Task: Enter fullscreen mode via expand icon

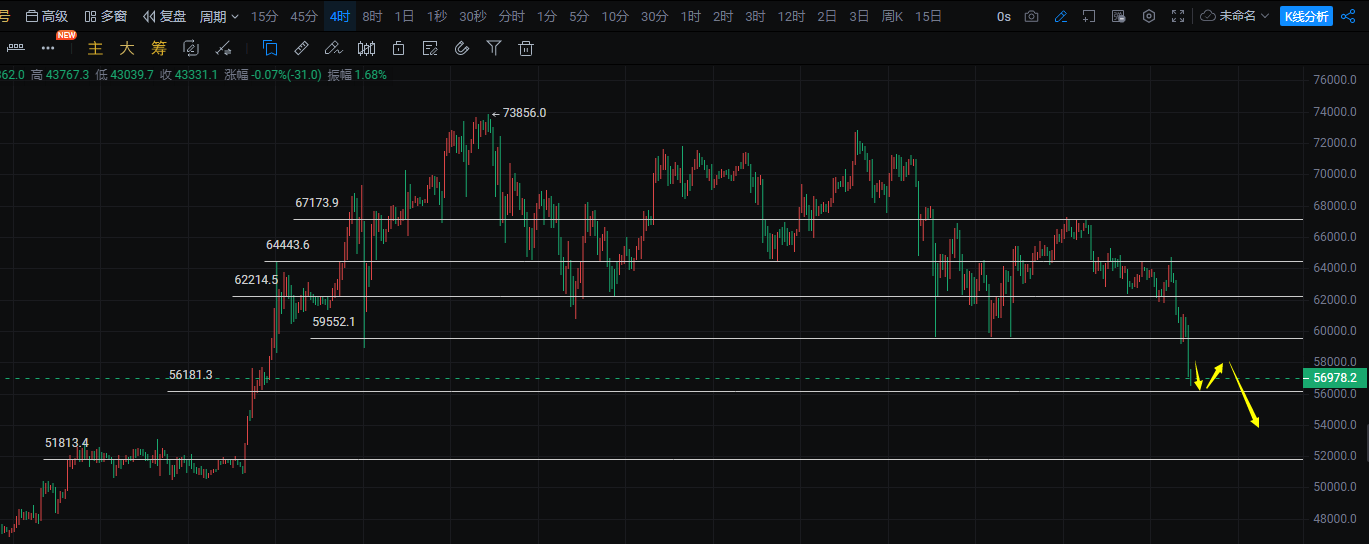Action: [1179, 16]
